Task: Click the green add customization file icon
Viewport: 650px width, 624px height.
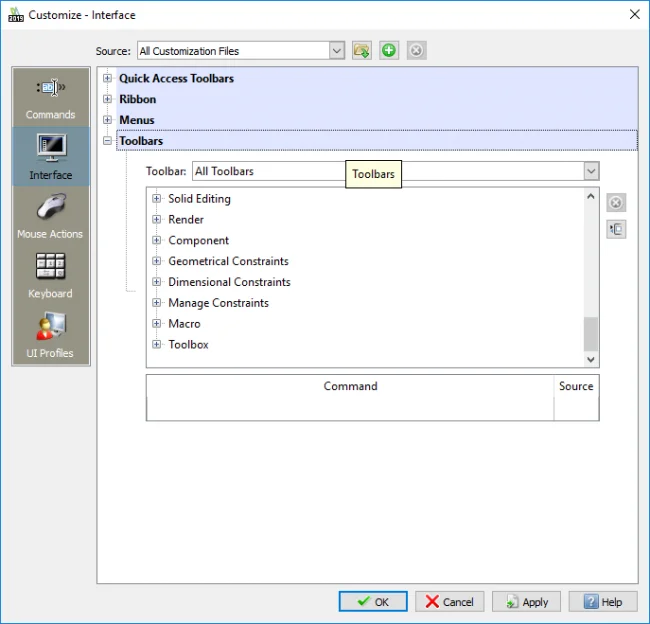Action: point(389,51)
